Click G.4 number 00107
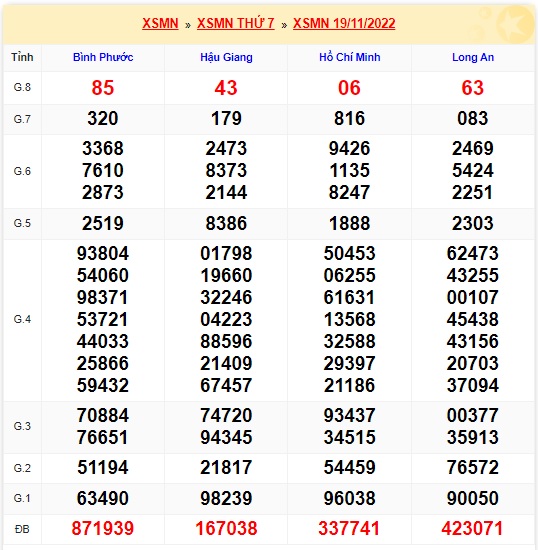Screen dimensions: 538x550 point(473,297)
